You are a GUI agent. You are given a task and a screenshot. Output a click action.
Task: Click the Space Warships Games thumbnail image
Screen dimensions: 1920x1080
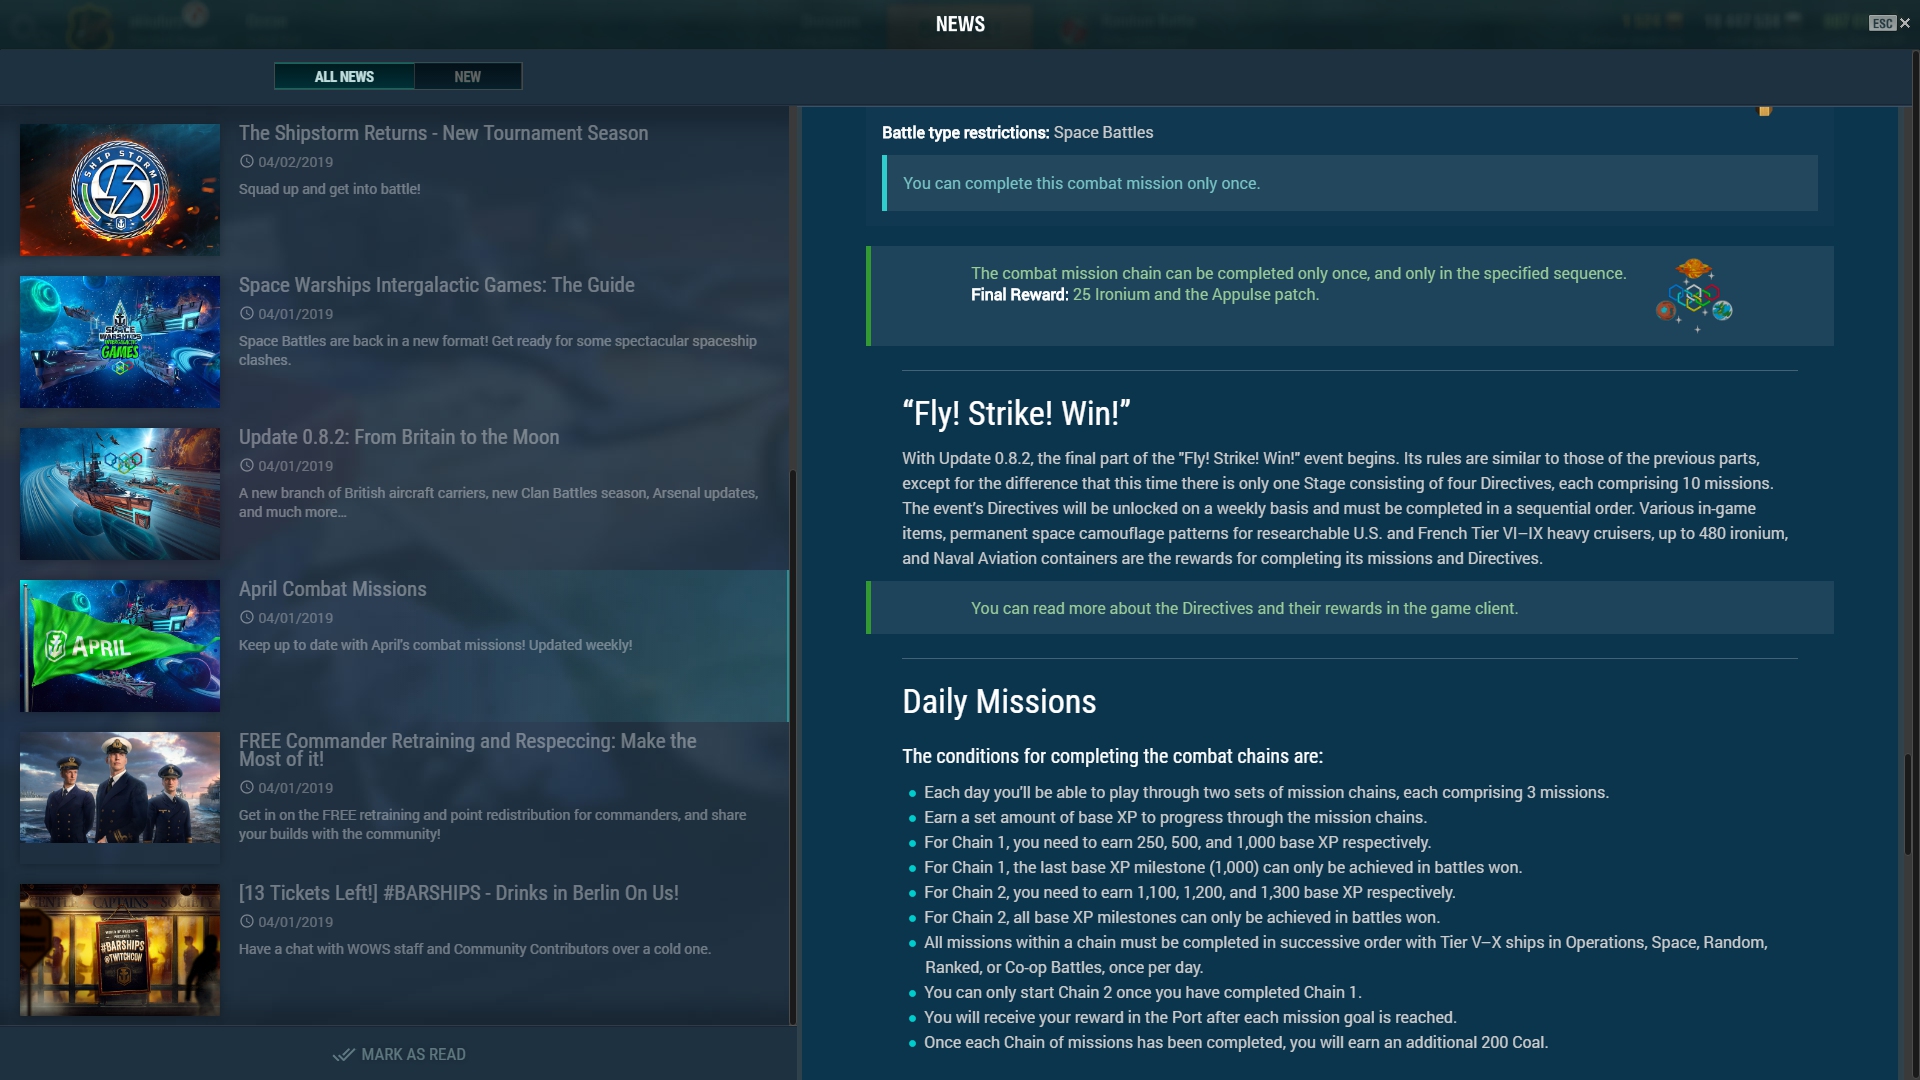[x=120, y=342]
